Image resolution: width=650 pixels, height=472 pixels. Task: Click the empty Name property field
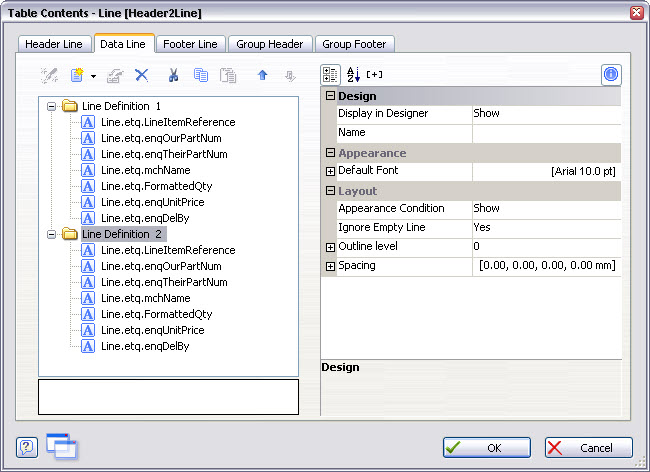[x=546, y=133]
